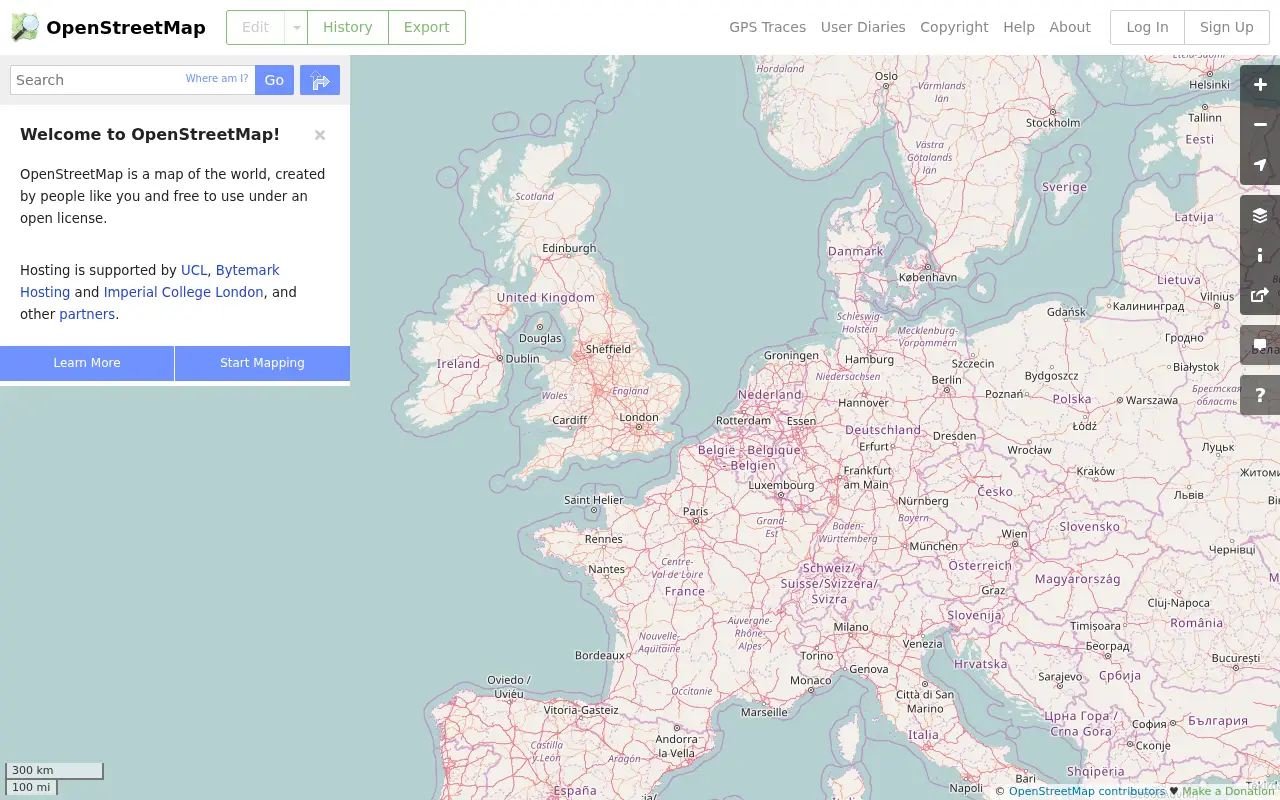This screenshot has width=1280, height=800.
Task: Click the Log In button
Action: pos(1147,27)
